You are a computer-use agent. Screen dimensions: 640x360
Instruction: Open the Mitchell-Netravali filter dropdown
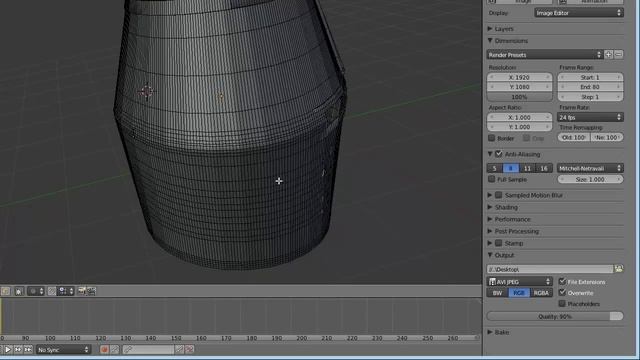[x=590, y=168]
